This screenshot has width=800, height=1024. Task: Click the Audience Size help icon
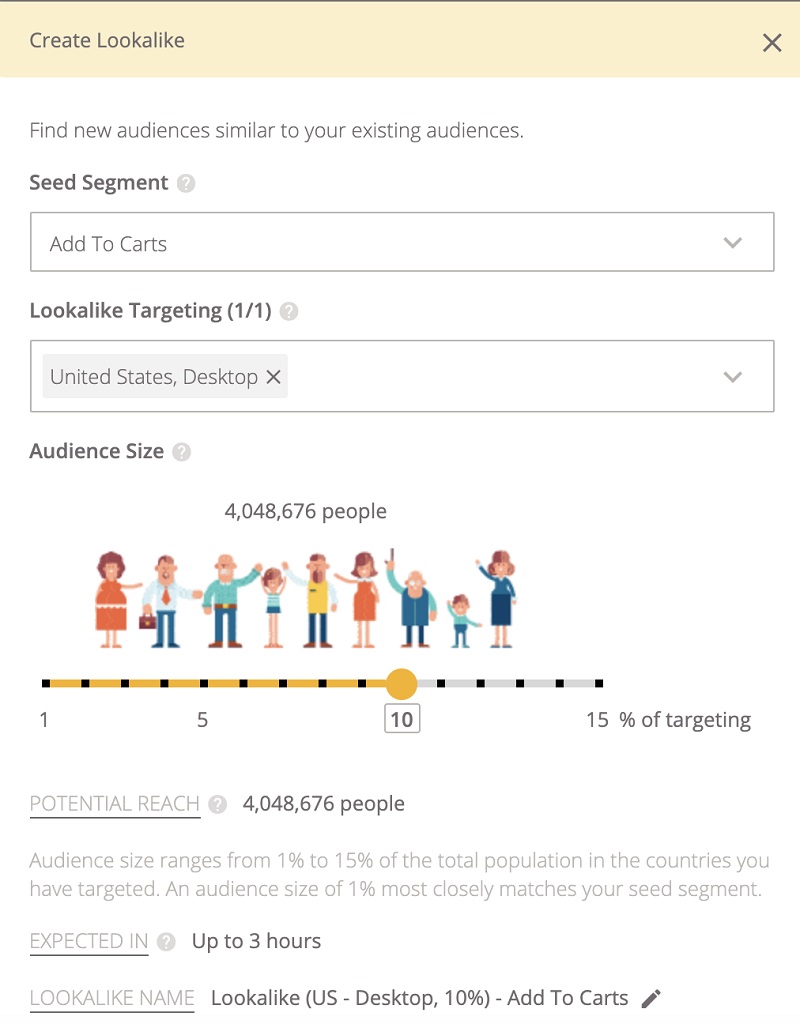(181, 452)
